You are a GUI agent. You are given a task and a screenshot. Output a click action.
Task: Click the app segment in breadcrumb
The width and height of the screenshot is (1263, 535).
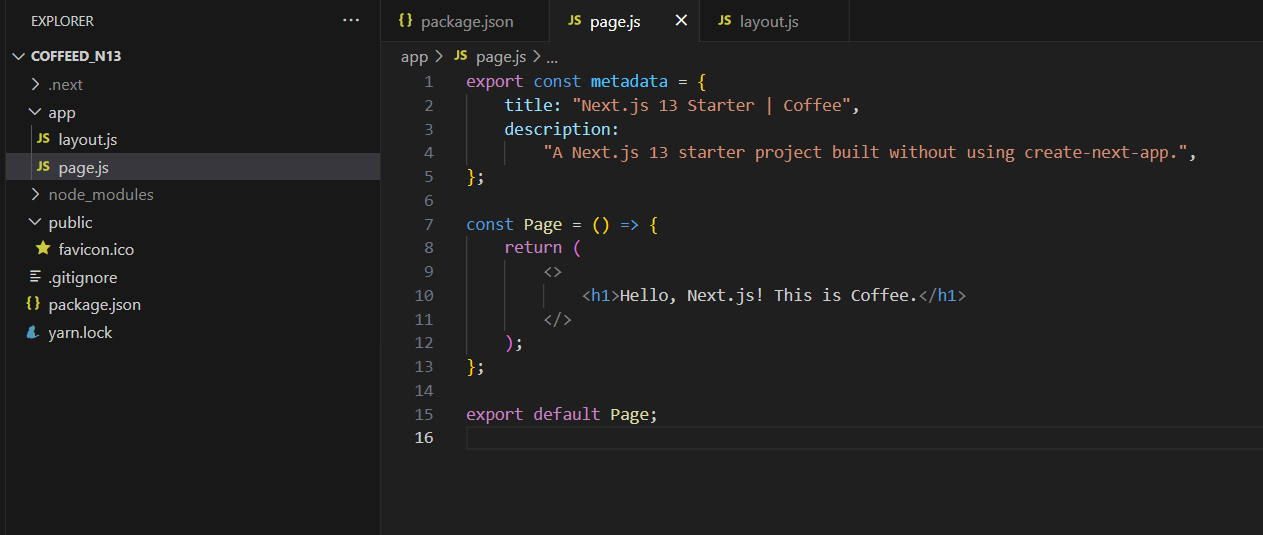click(414, 57)
